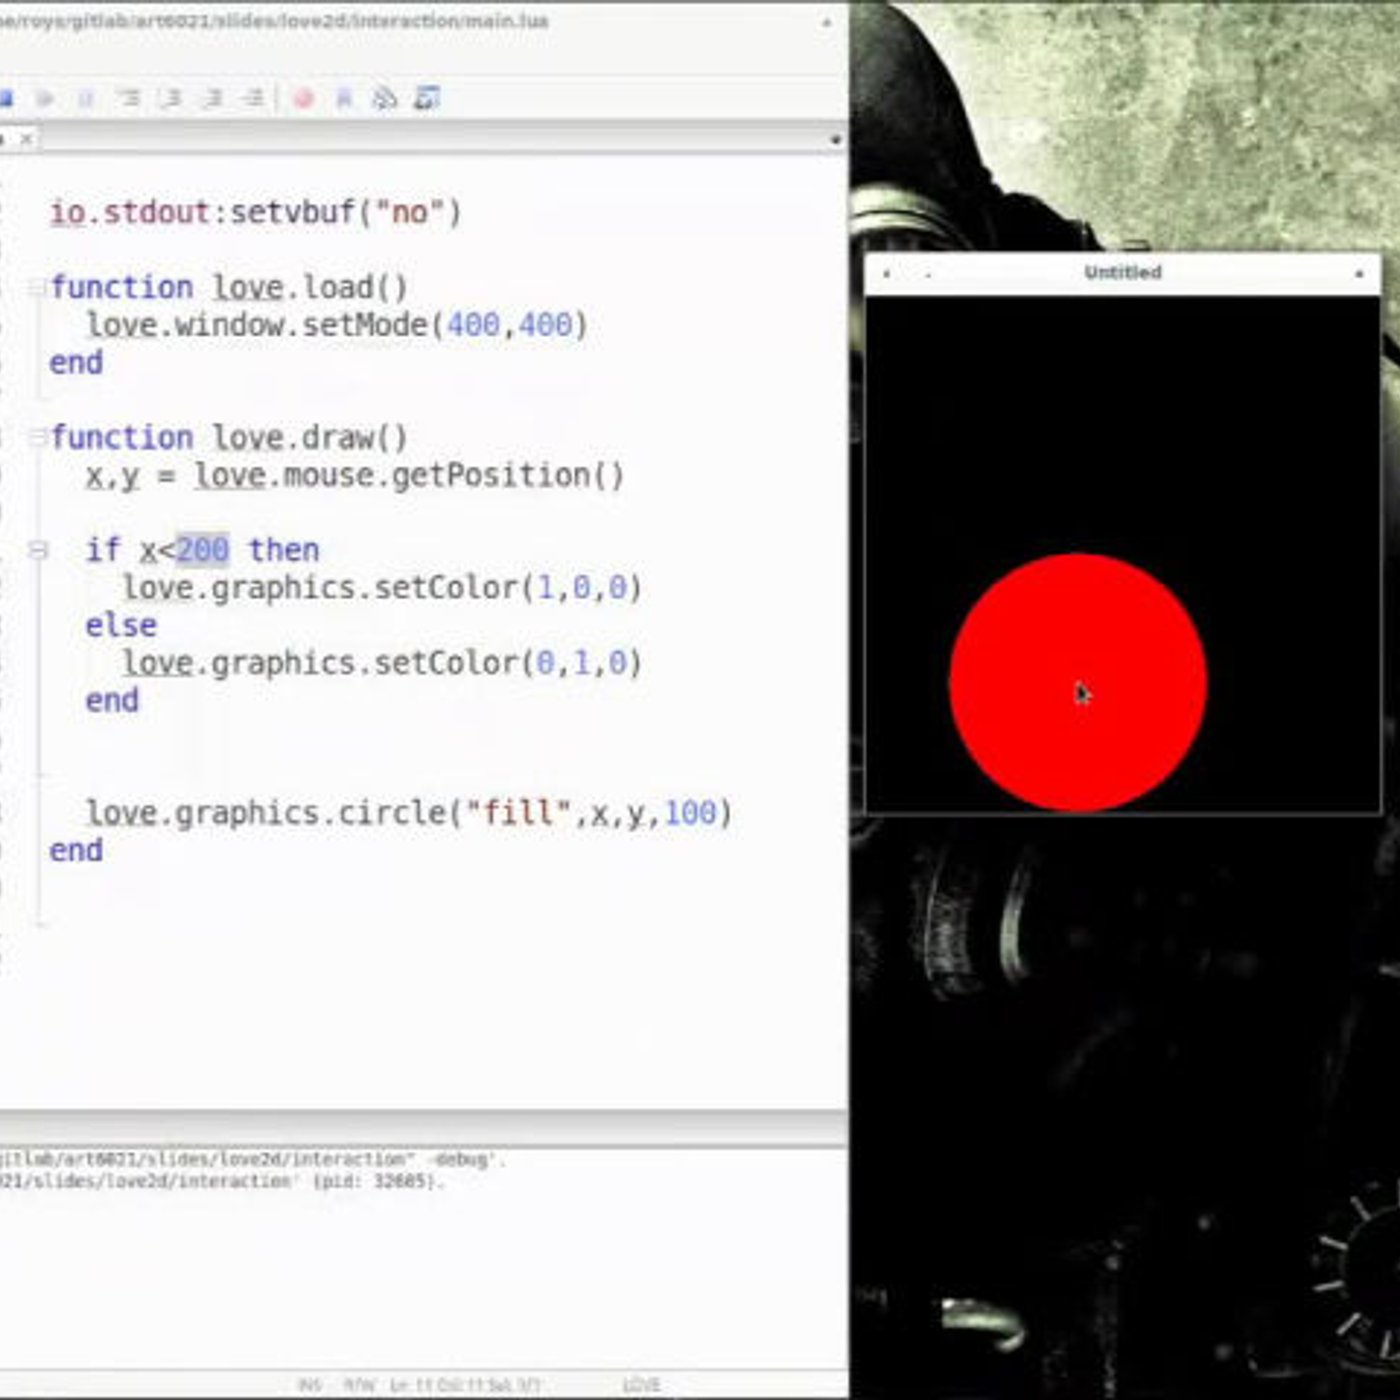Image resolution: width=1400 pixels, height=1400 pixels.
Task: Click the "Untitled" title of the LÖVE window
Action: tap(1123, 272)
